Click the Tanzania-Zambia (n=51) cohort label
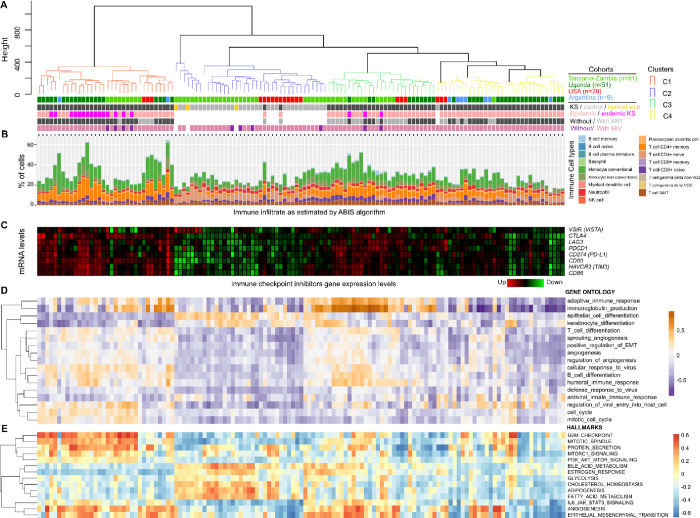 pyautogui.click(x=602, y=78)
